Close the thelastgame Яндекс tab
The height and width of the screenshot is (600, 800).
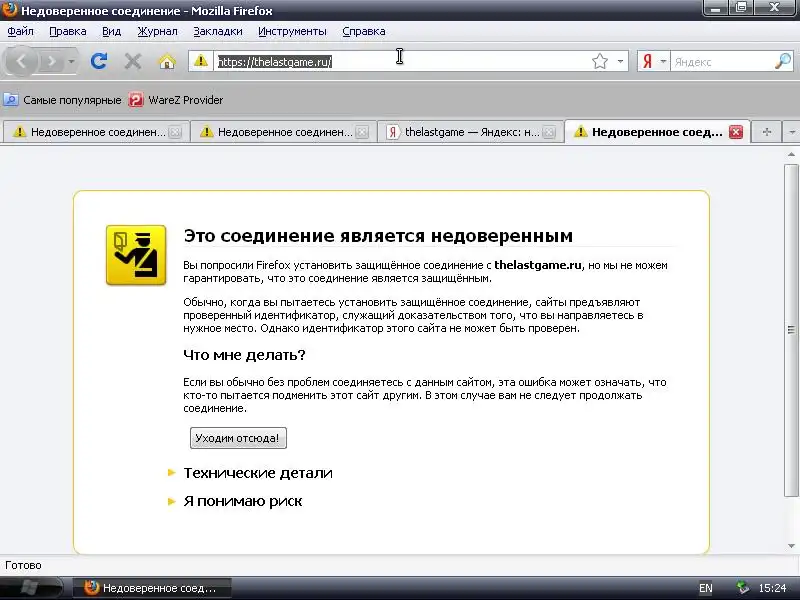click(x=549, y=132)
